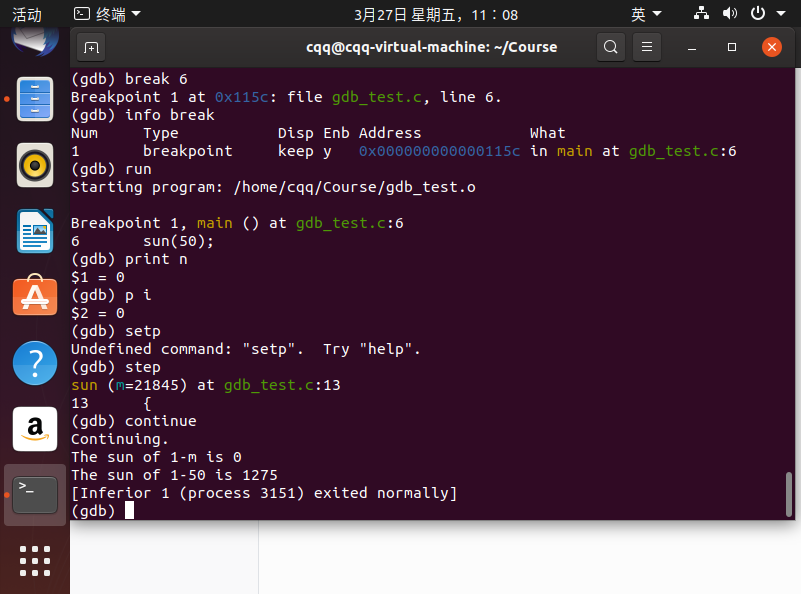Viewport: 801px width, 594px height.
Task: Click text "Breakpoint 1 at 0x115c"
Action: click(x=169, y=97)
